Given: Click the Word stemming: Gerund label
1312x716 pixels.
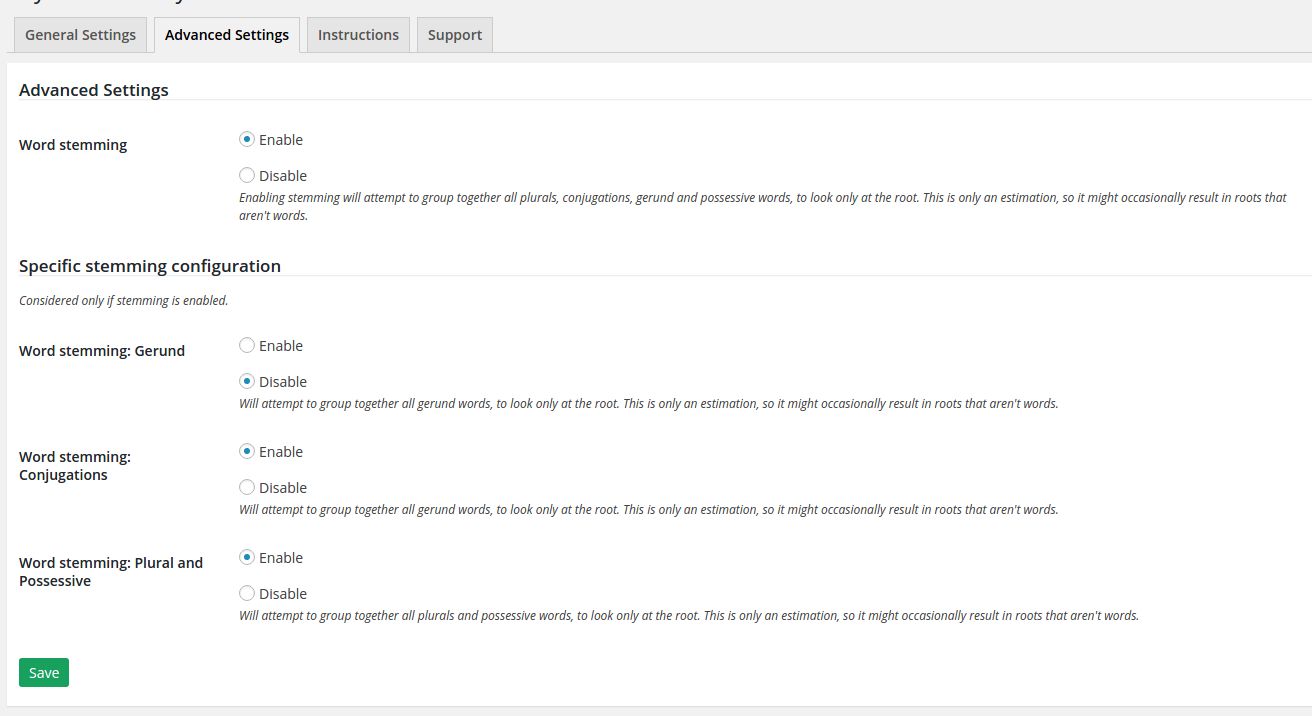Looking at the screenshot, I should (x=102, y=351).
